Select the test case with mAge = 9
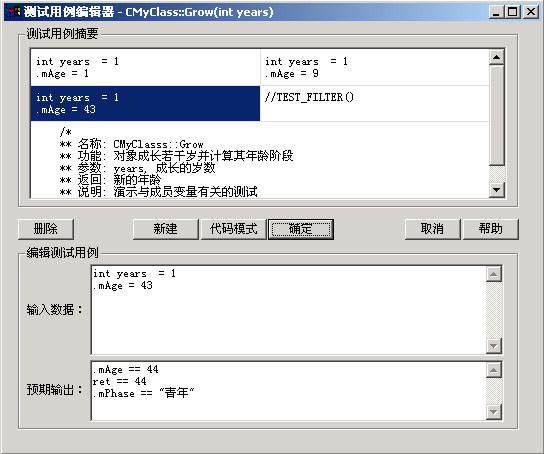This screenshot has width=544, height=454. click(375, 68)
